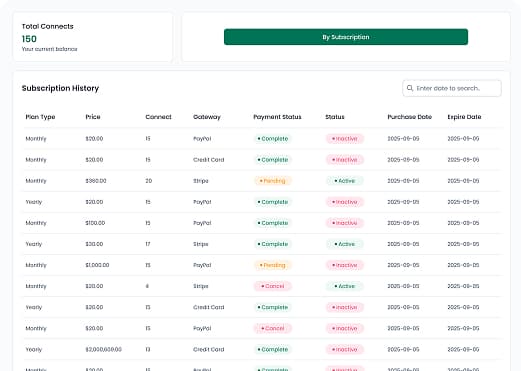
Task: Click the Cancel badge in the Stripe row
Action: pos(273,286)
